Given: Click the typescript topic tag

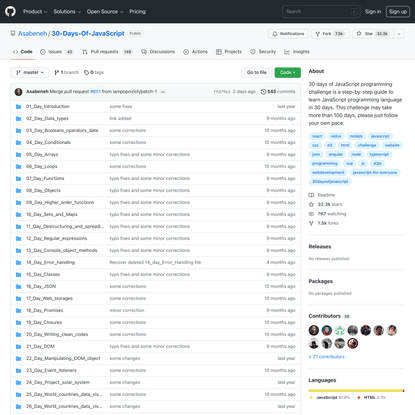Looking at the screenshot, I should point(379,154).
